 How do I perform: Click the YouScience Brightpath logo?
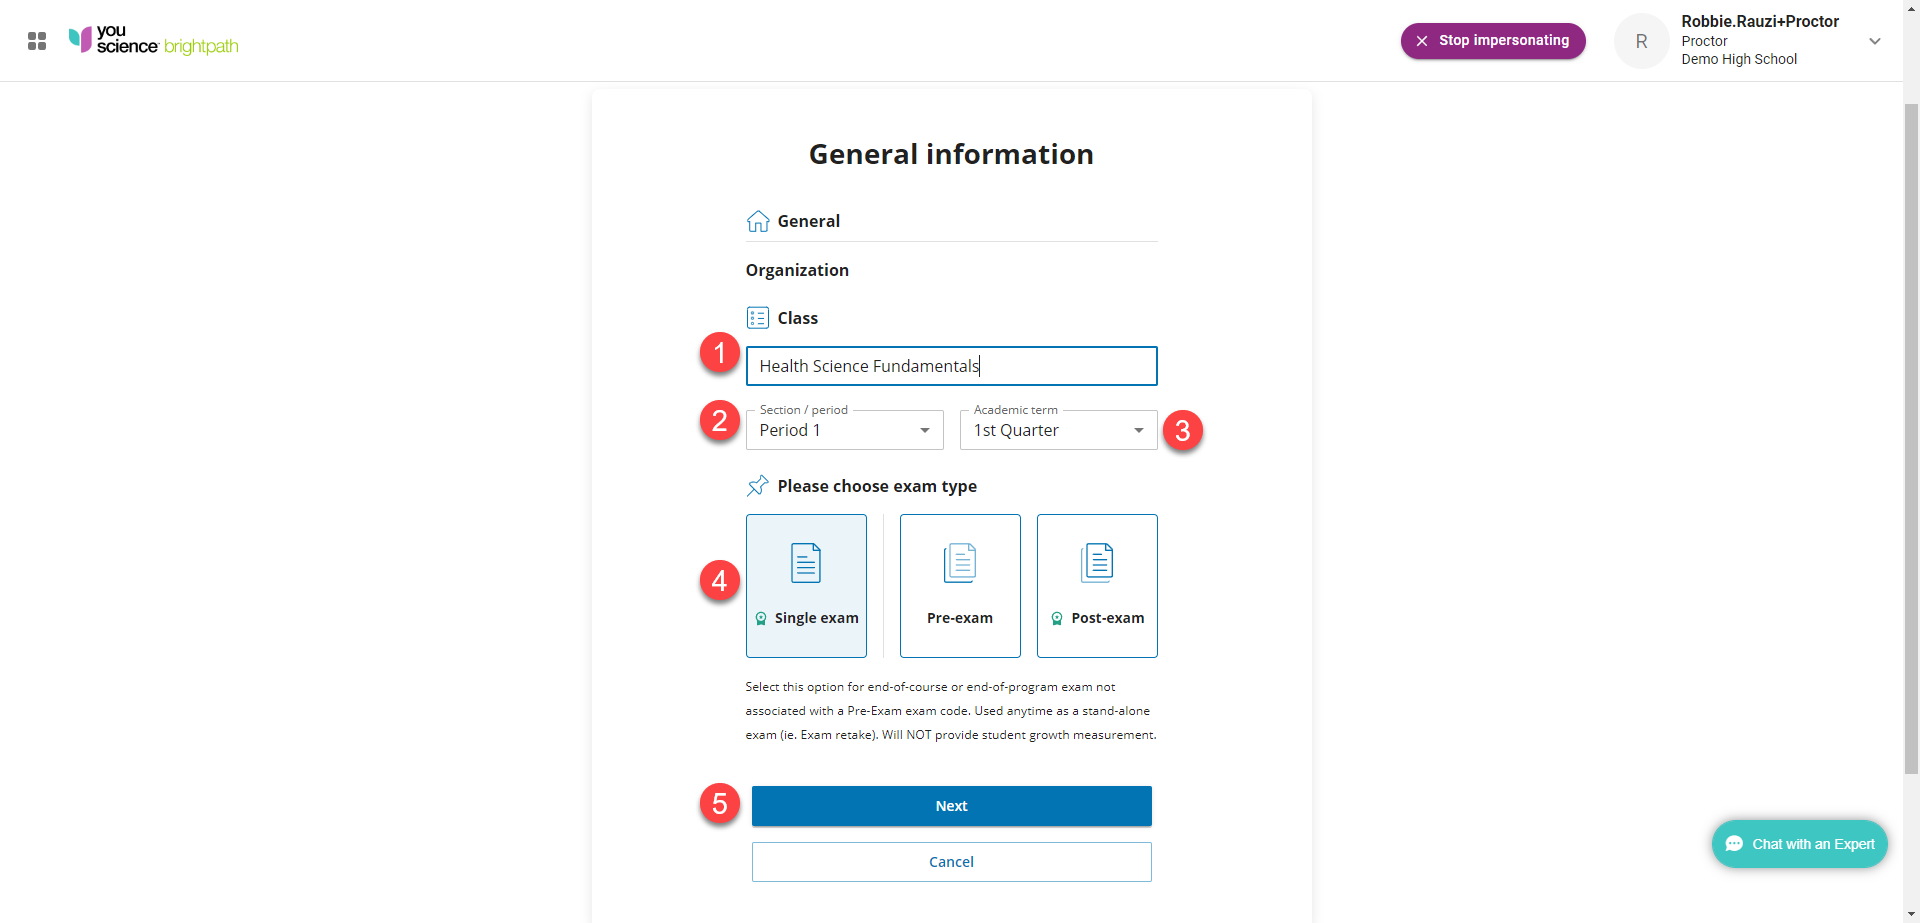(153, 41)
